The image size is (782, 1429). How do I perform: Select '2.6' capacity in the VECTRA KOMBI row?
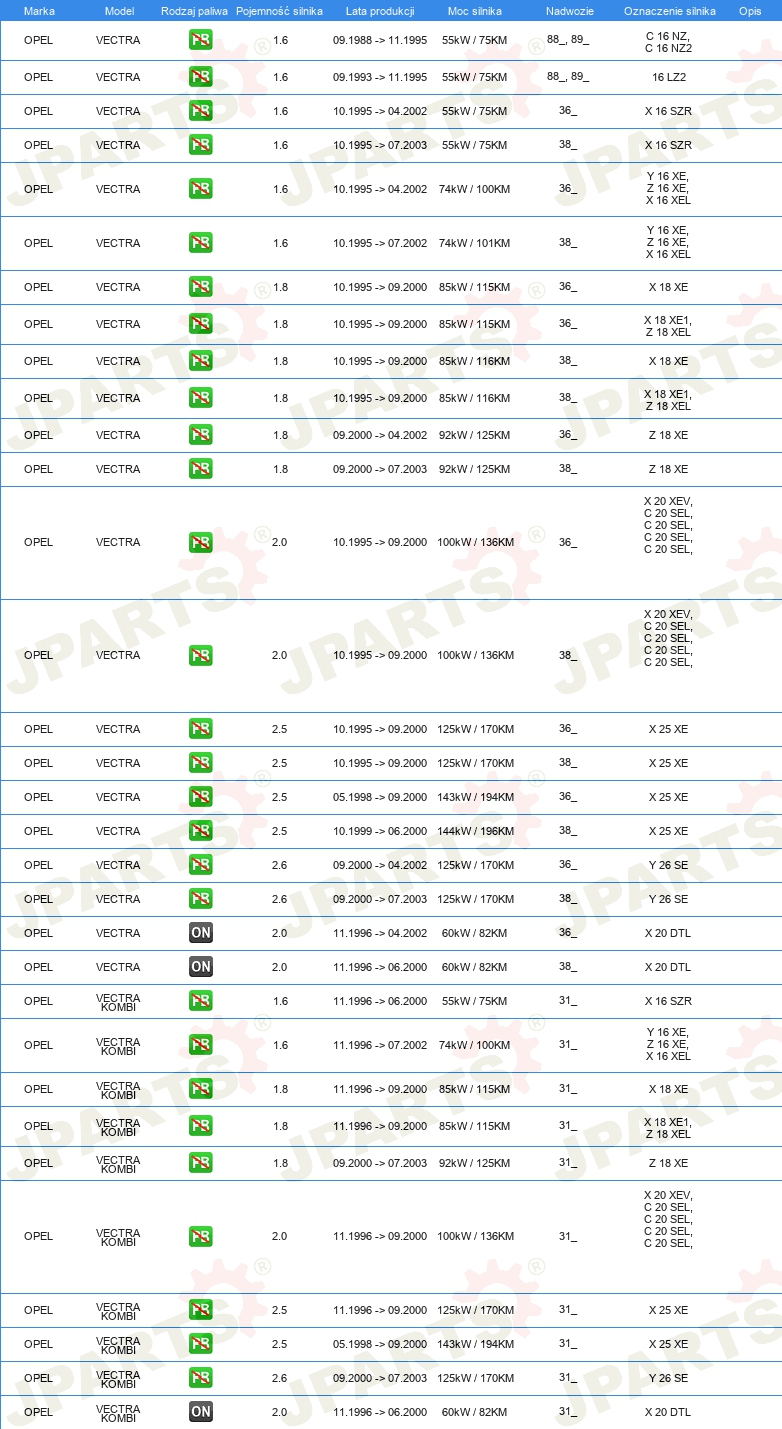click(279, 1378)
